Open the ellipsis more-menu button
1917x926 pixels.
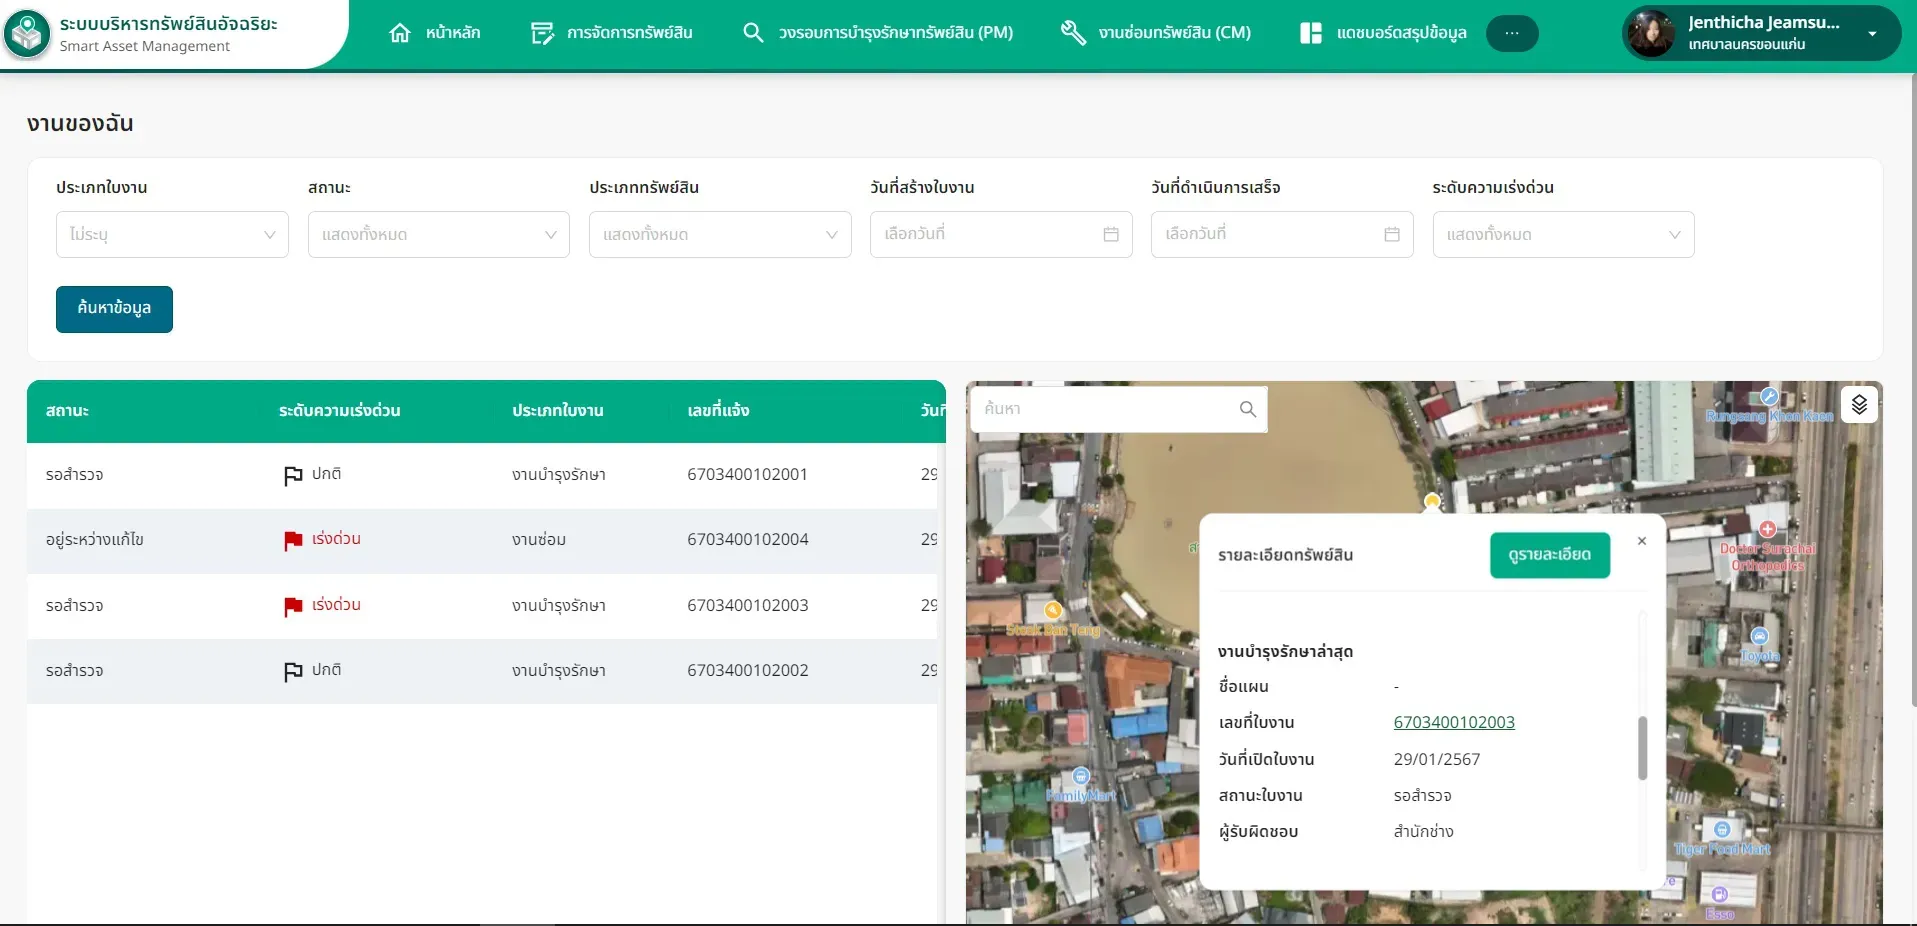1512,33
